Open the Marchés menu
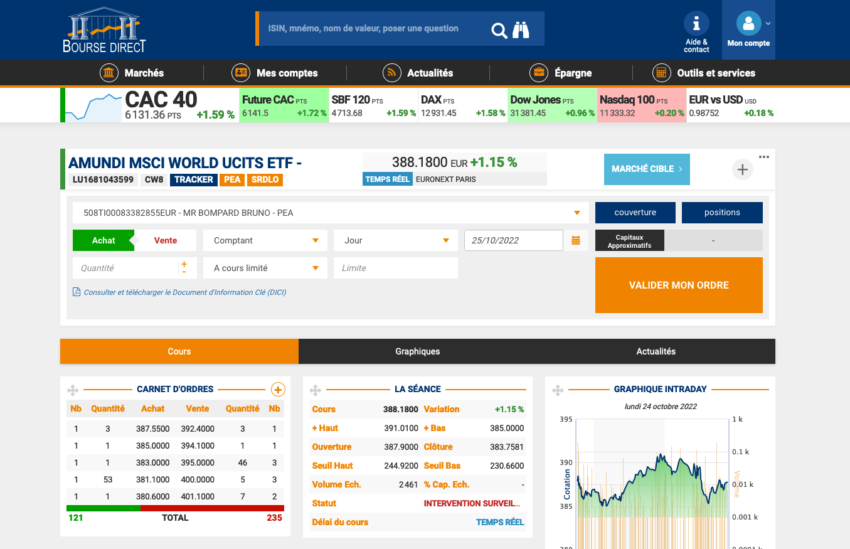This screenshot has height=549, width=850. coord(132,73)
